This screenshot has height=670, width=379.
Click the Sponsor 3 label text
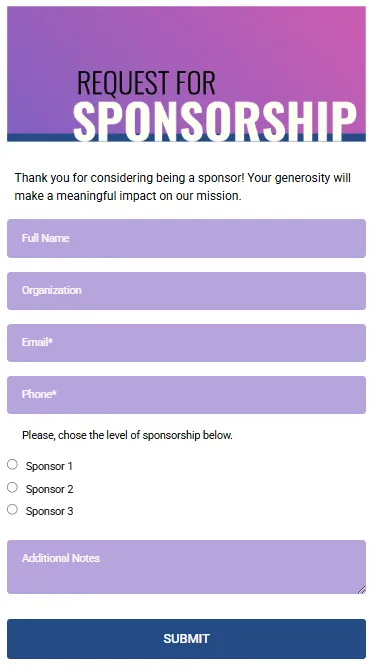pyautogui.click(x=50, y=511)
